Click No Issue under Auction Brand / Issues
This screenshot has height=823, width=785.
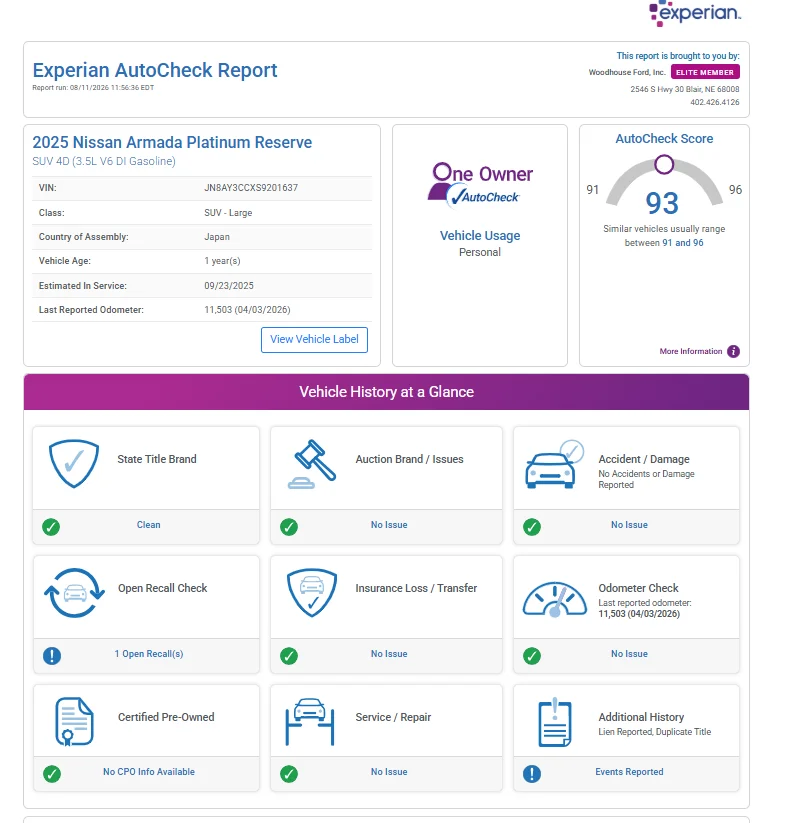coord(389,524)
